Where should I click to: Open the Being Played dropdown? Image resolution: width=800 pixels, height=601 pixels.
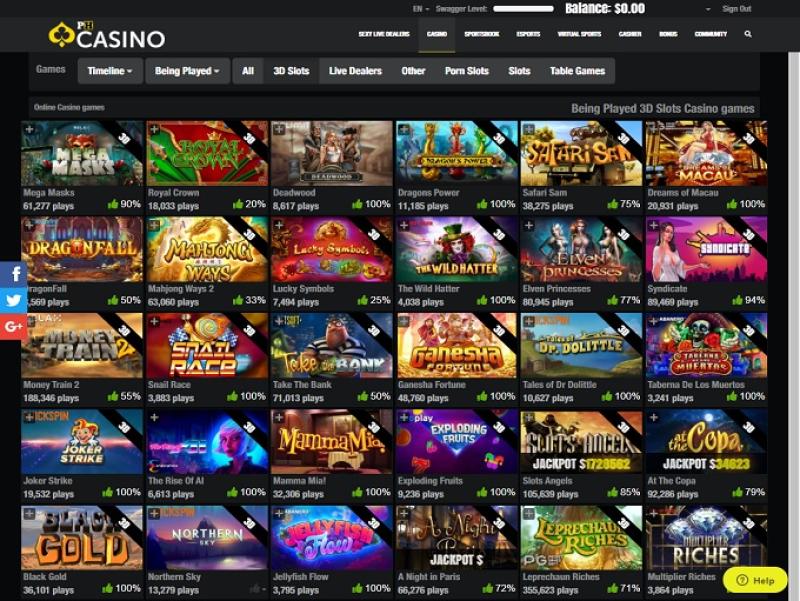click(187, 71)
